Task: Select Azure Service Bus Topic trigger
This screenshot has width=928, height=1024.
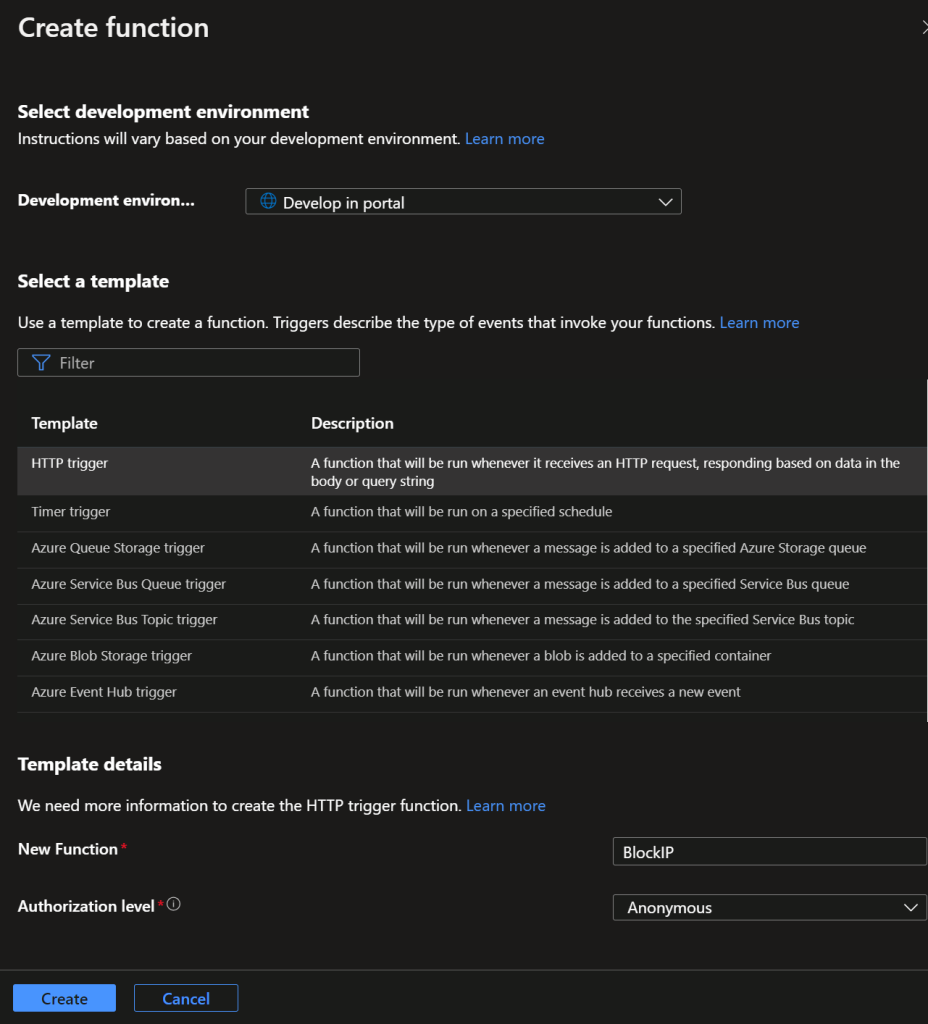Action: coord(124,620)
